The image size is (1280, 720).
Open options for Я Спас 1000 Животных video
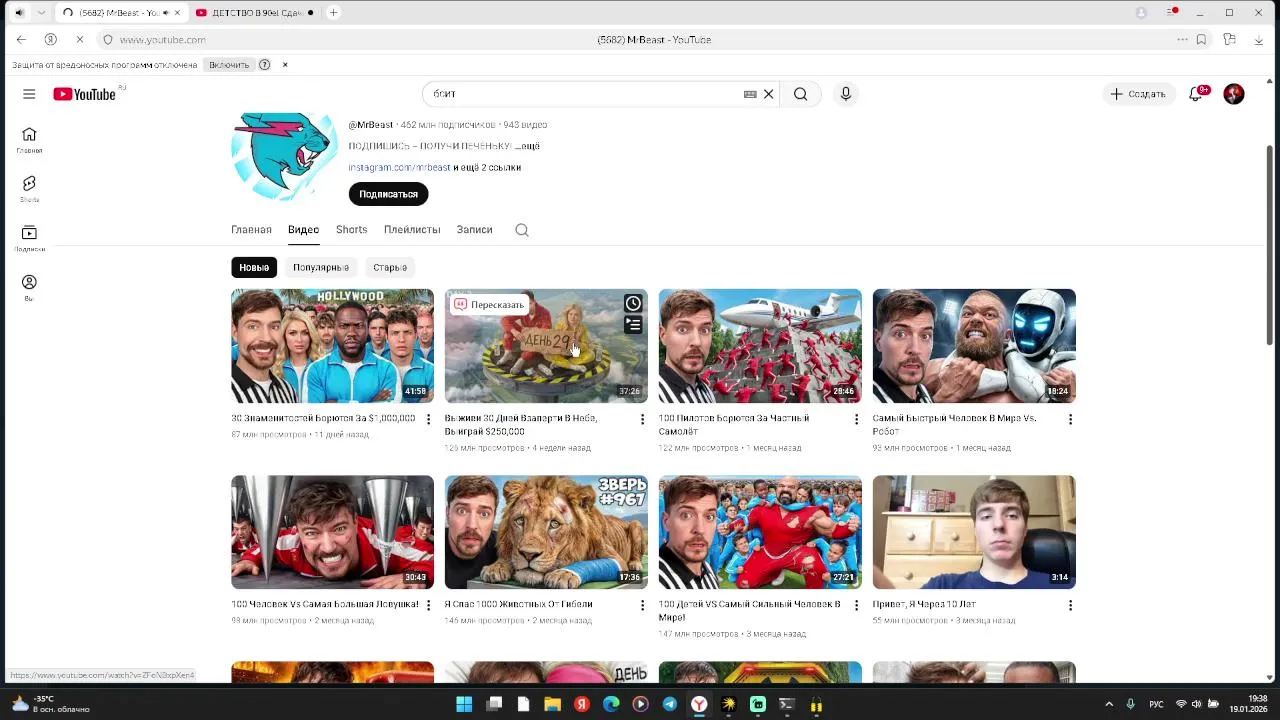point(642,605)
